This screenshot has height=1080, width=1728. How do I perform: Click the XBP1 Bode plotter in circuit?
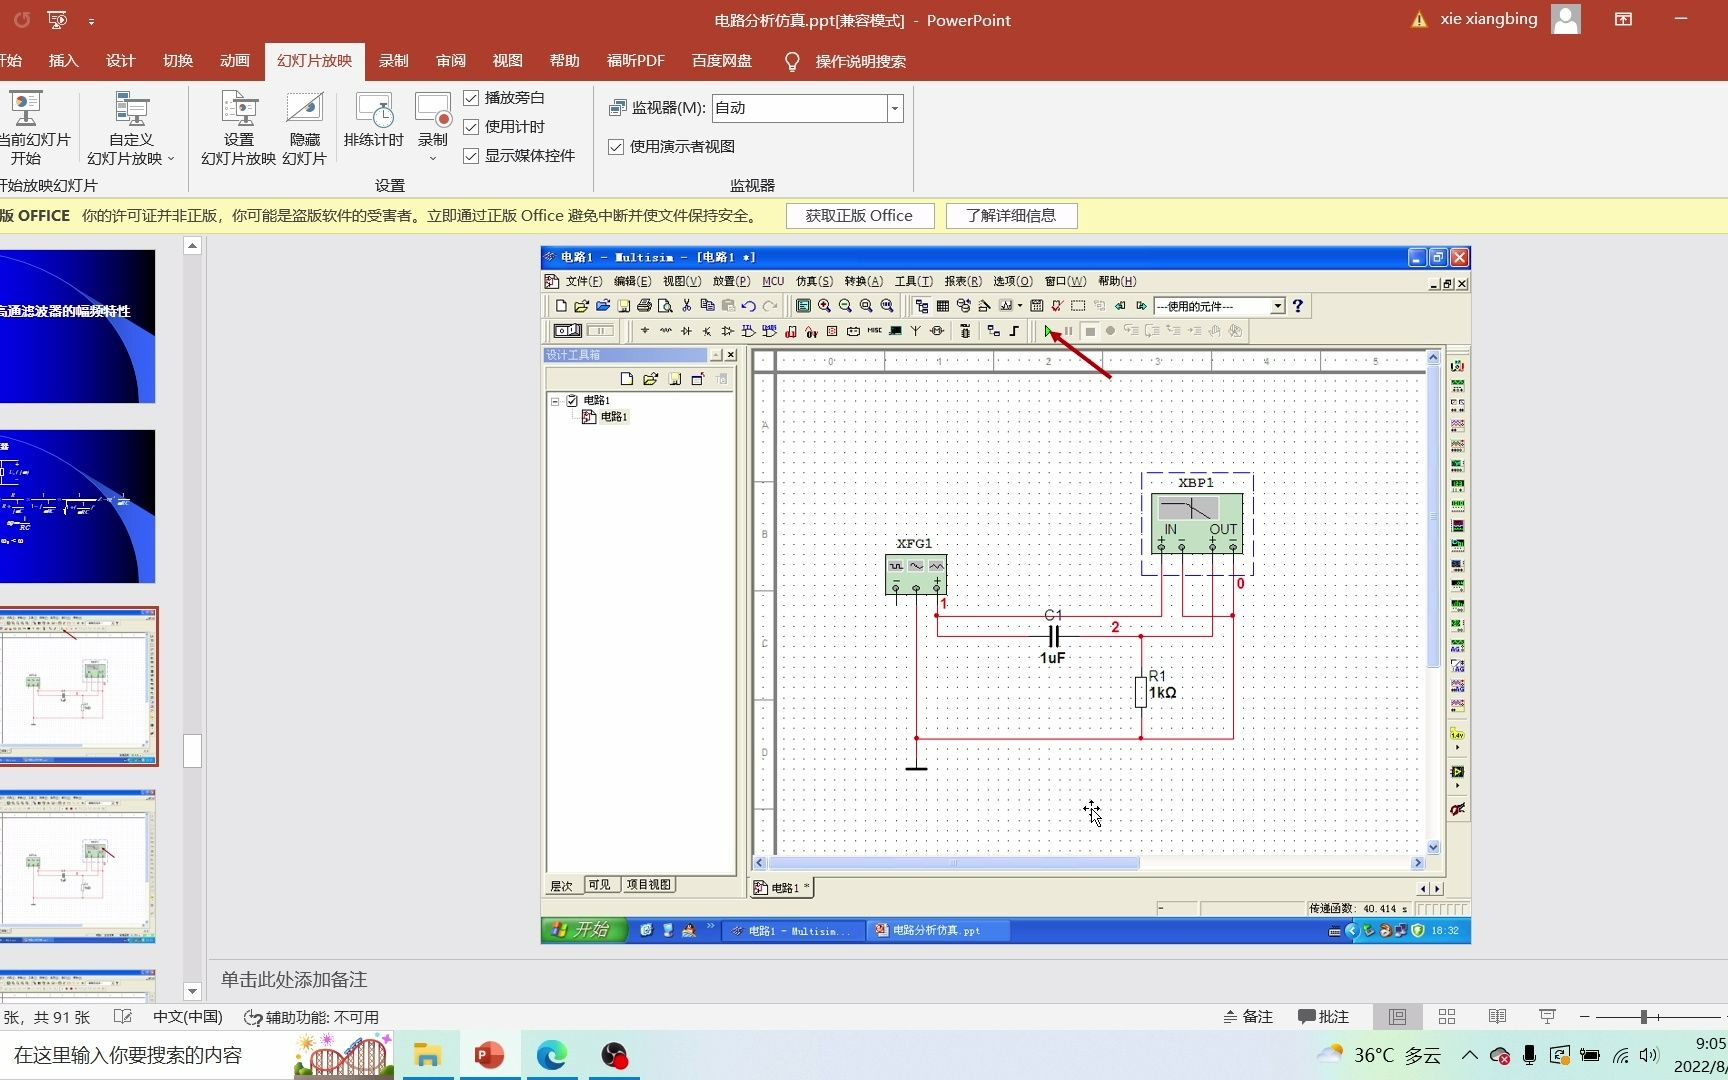point(1196,523)
